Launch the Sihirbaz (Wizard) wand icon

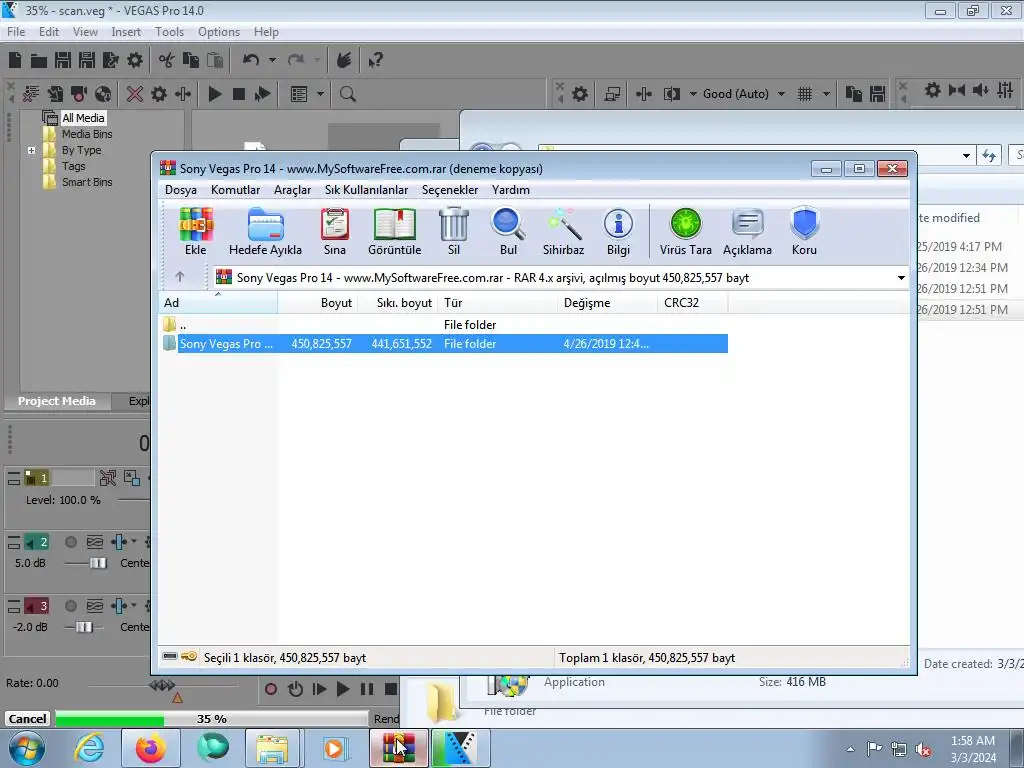coord(564,232)
